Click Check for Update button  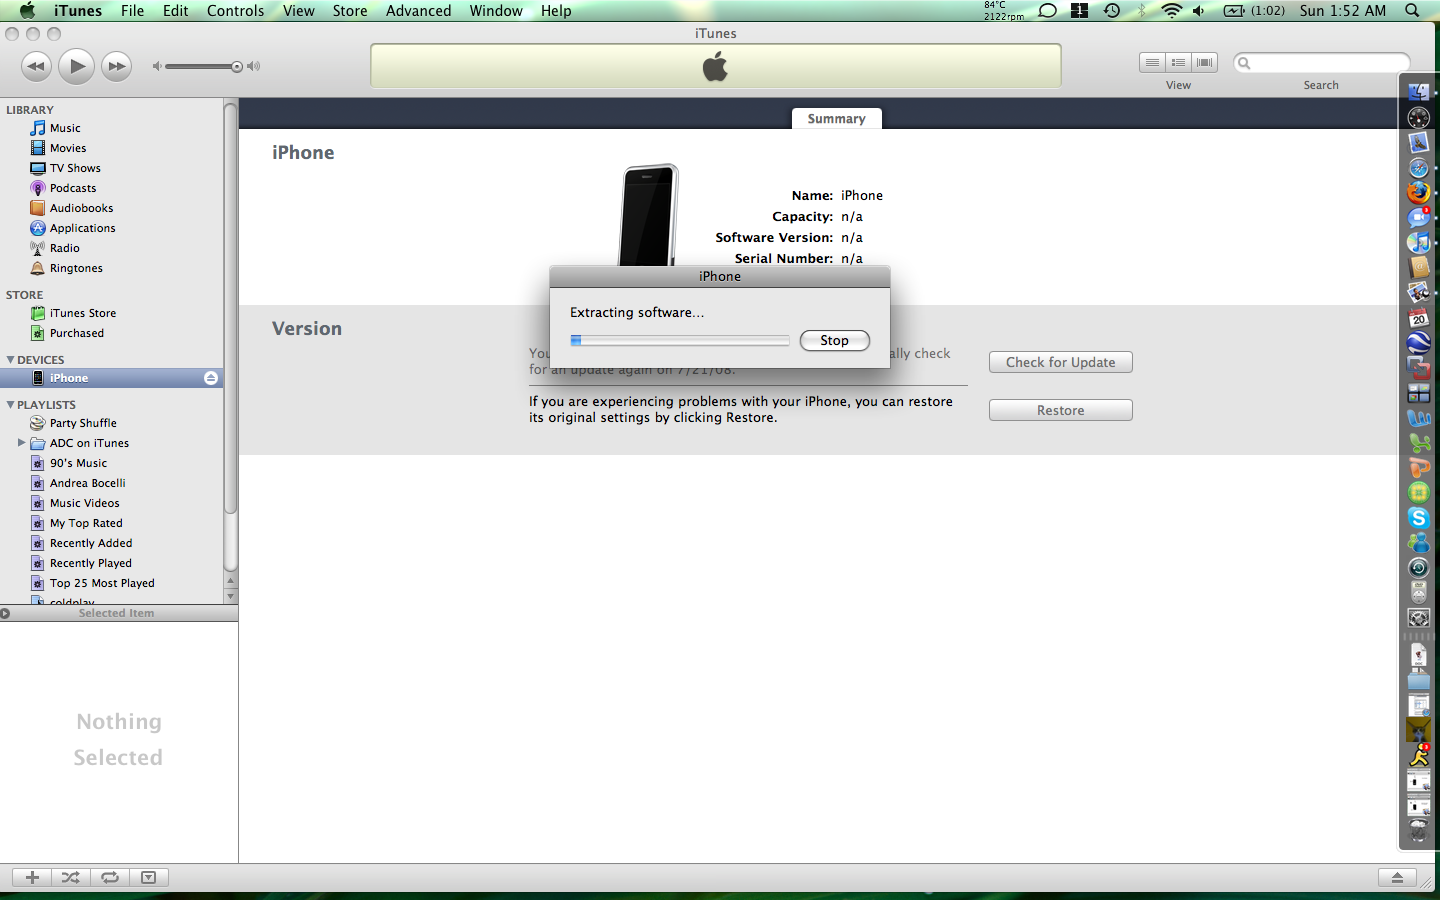(x=1061, y=362)
